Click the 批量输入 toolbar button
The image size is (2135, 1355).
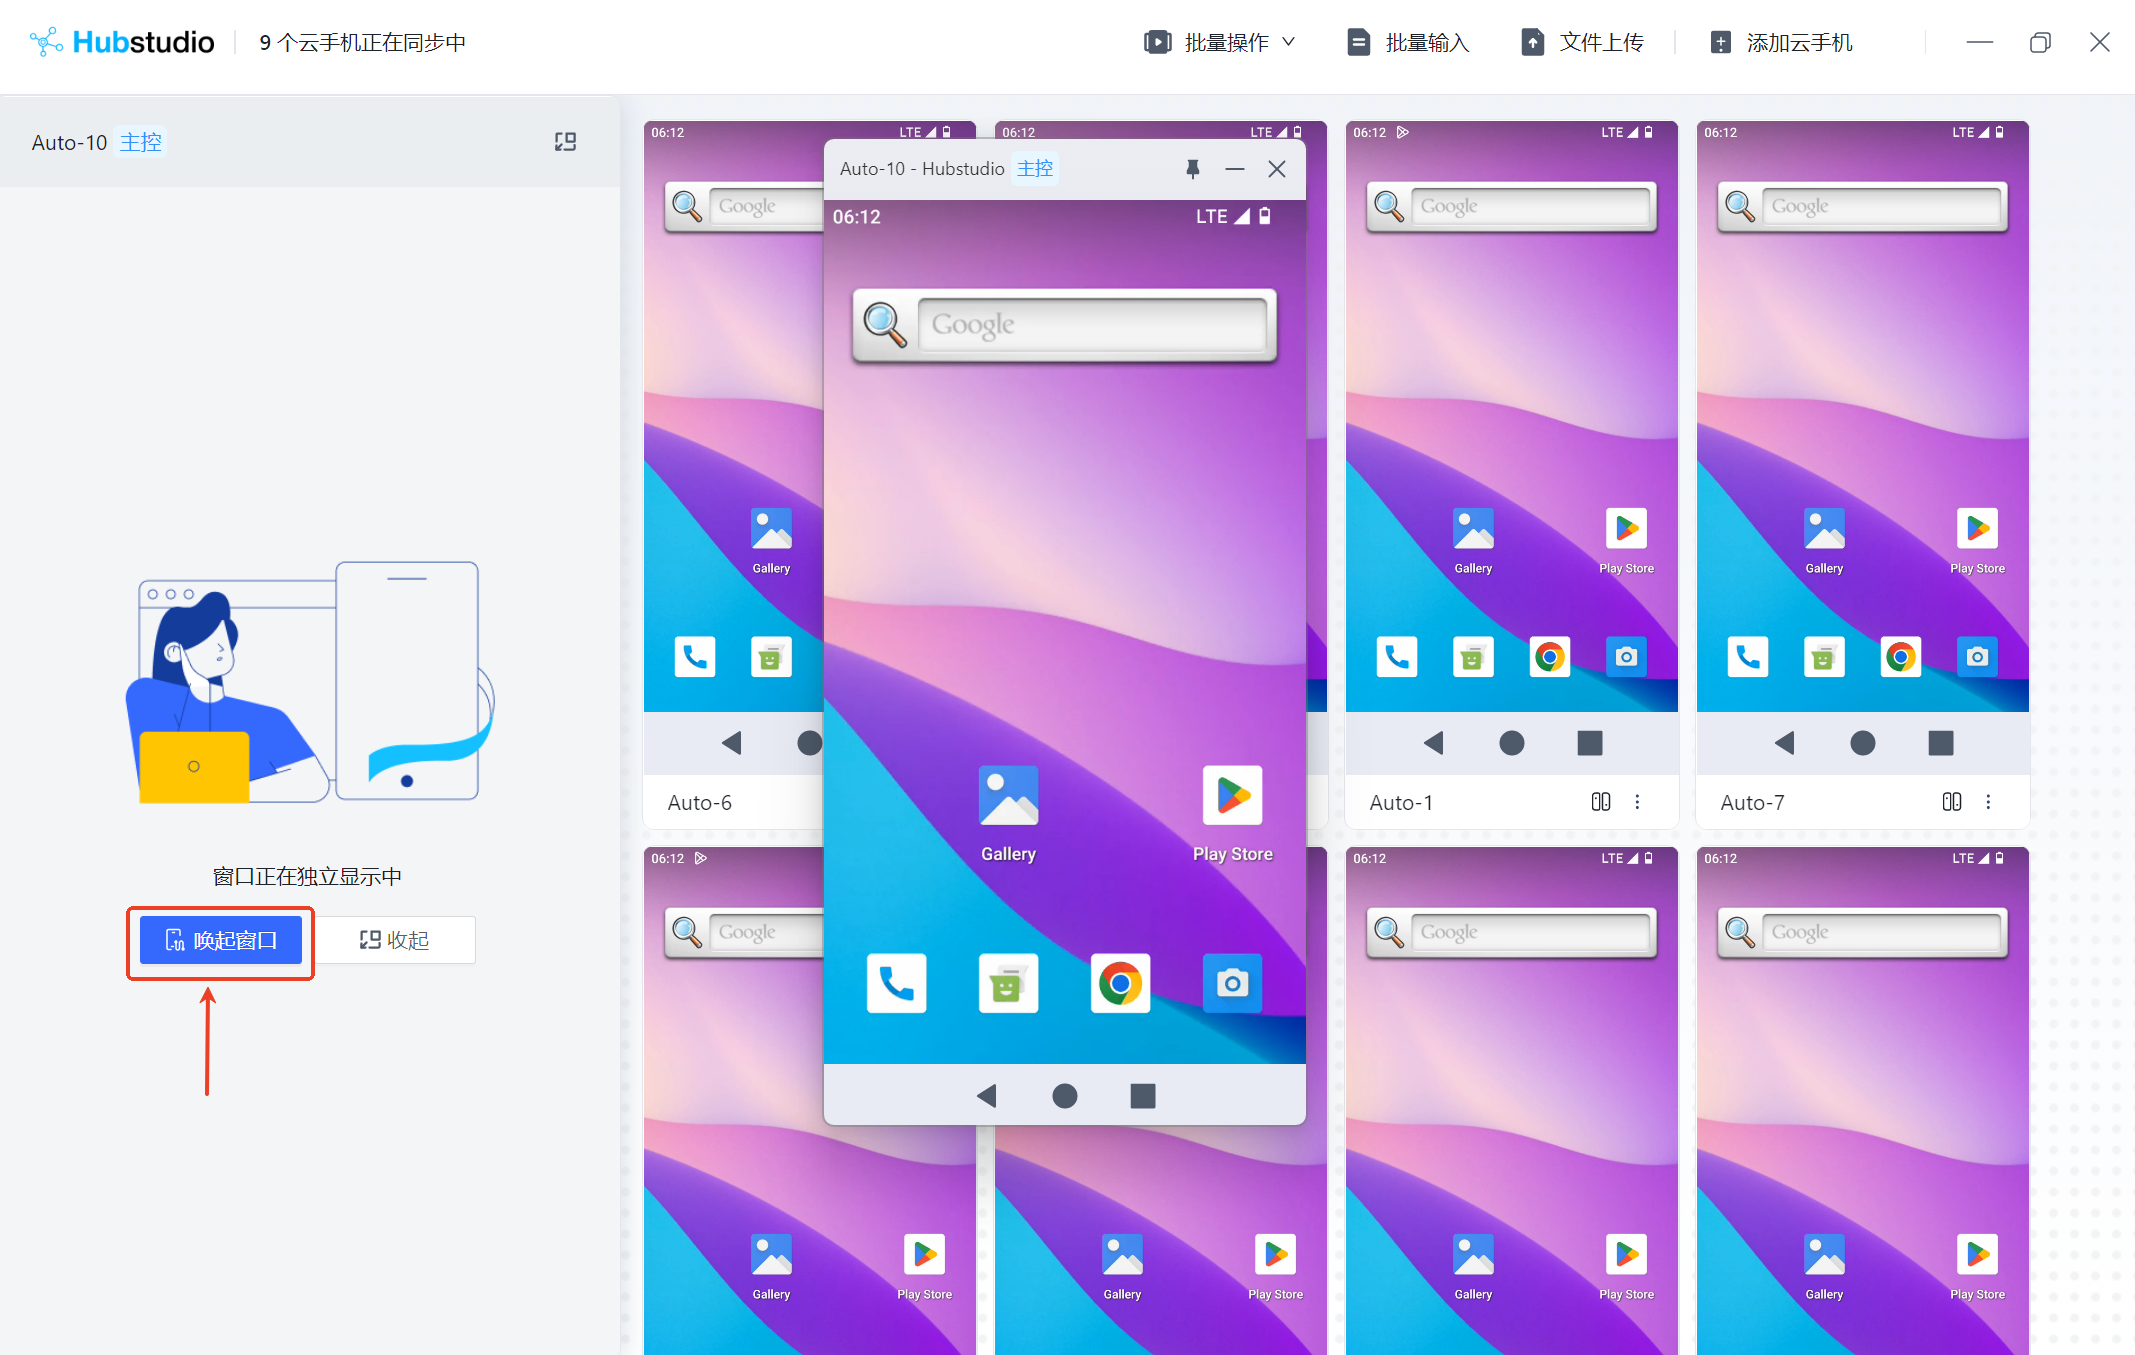pos(1408,42)
